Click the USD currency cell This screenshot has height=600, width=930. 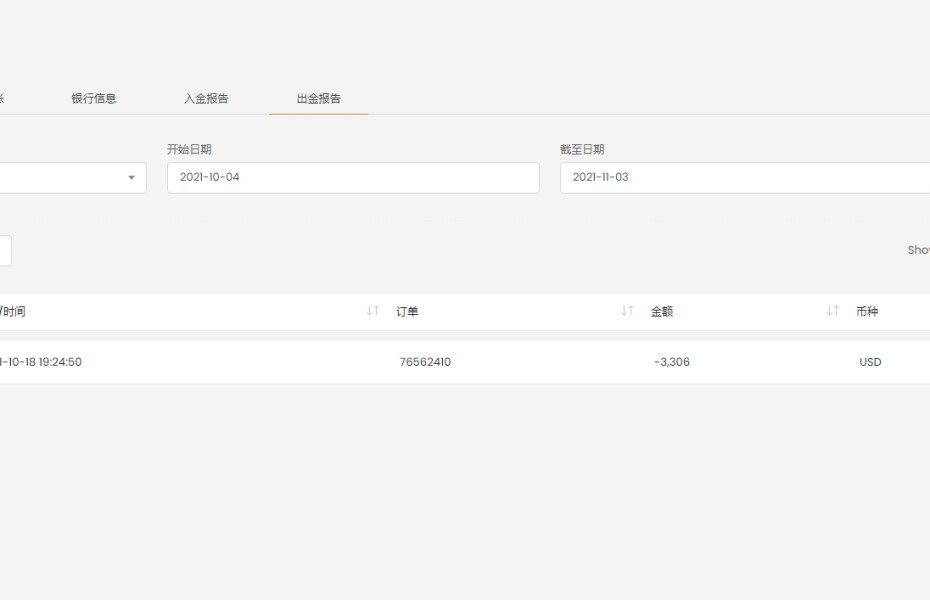(x=870, y=362)
